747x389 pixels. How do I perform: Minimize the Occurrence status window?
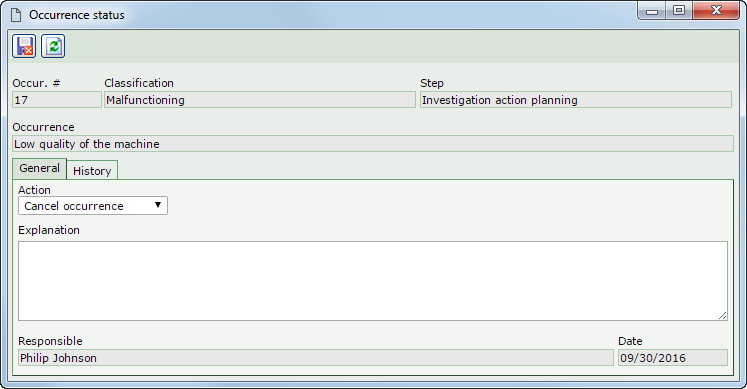pyautogui.click(x=652, y=10)
